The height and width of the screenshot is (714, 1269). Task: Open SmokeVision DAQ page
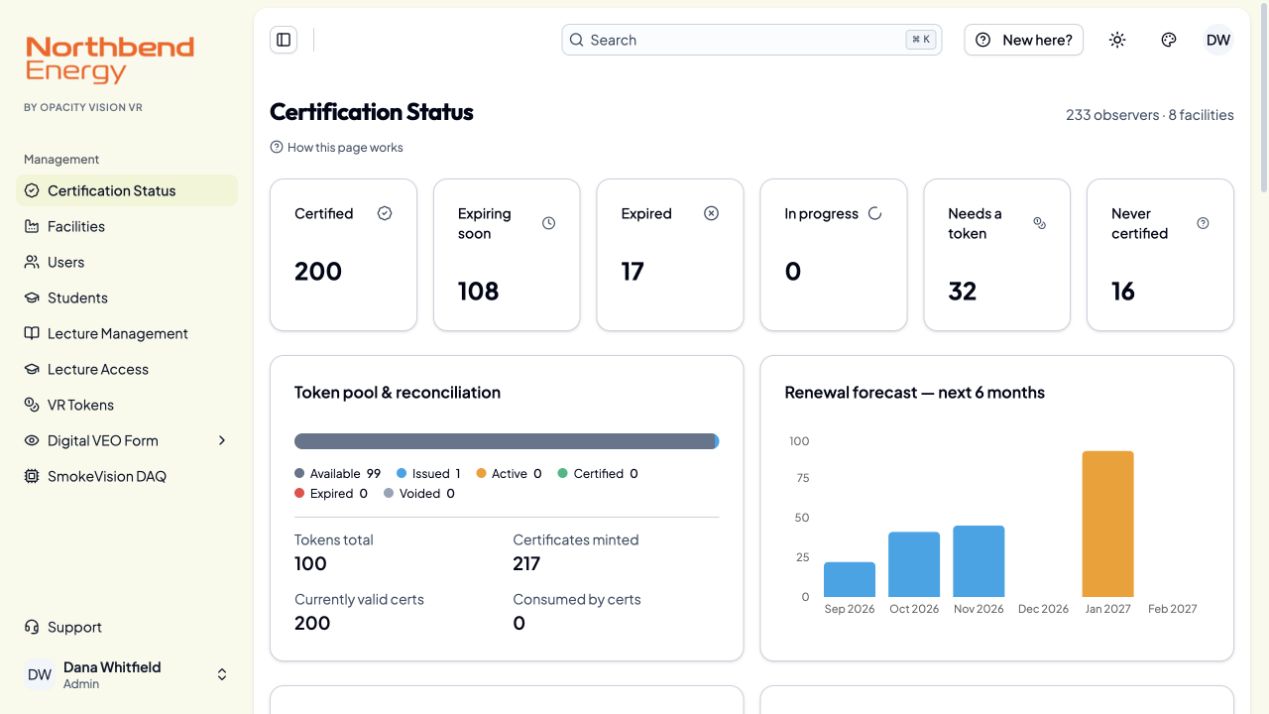127,477
